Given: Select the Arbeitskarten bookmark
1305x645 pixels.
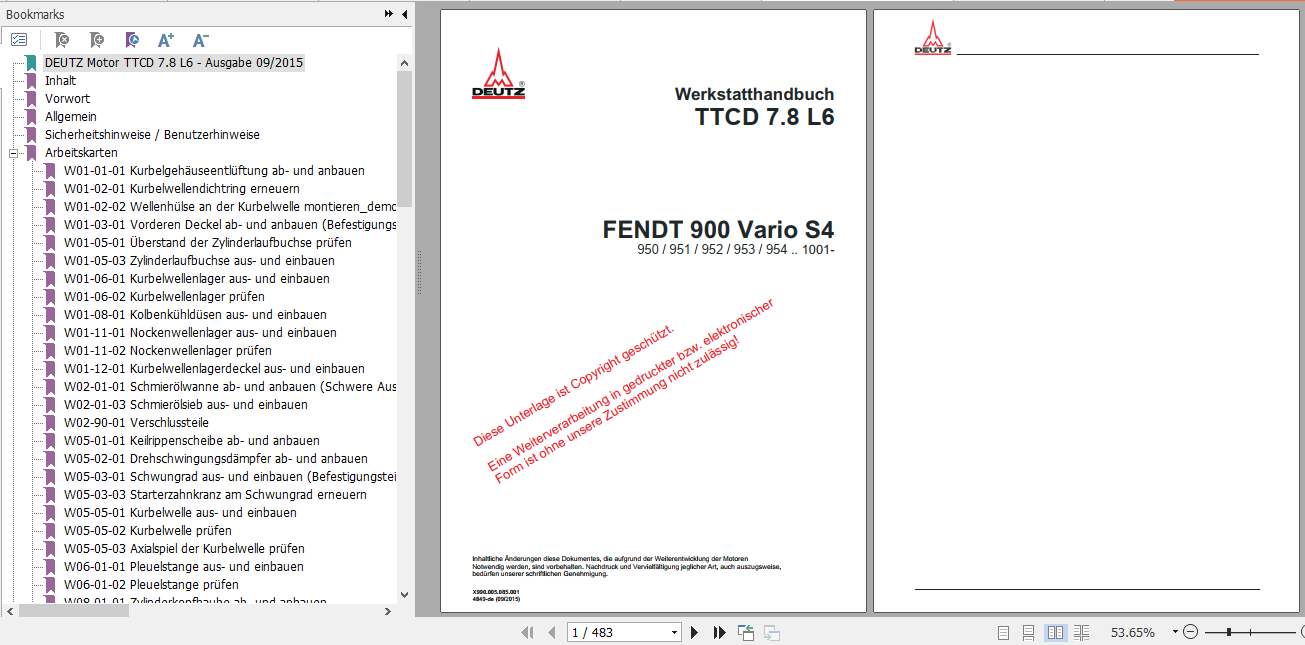Looking at the screenshot, I should tap(81, 152).
